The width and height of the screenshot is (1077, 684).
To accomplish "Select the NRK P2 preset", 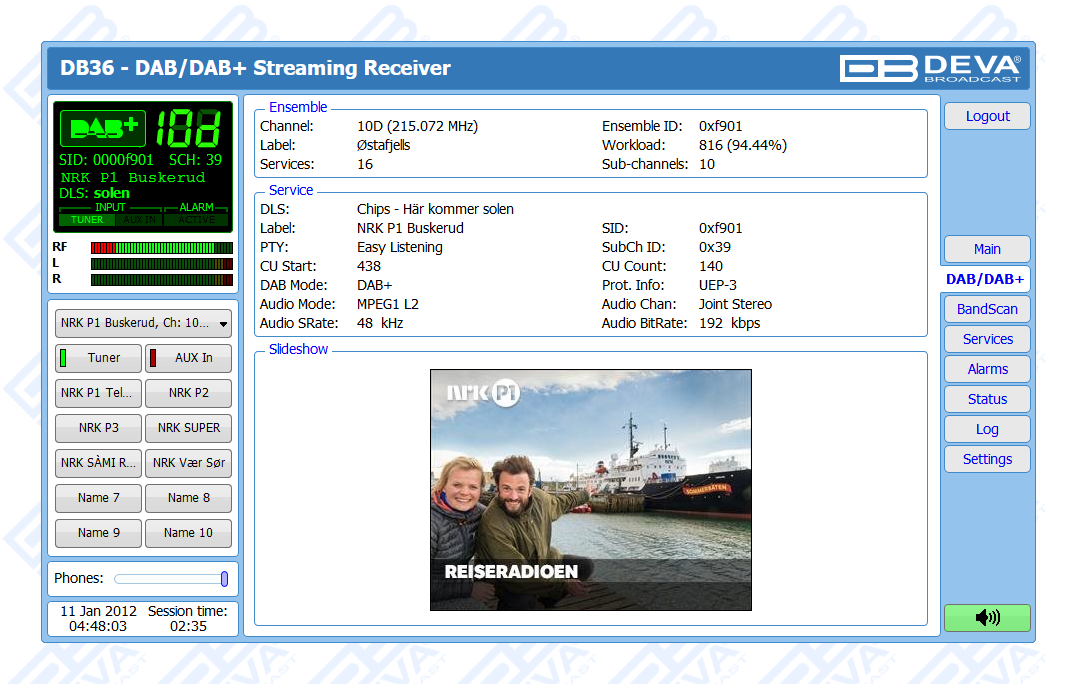I will 188,393.
